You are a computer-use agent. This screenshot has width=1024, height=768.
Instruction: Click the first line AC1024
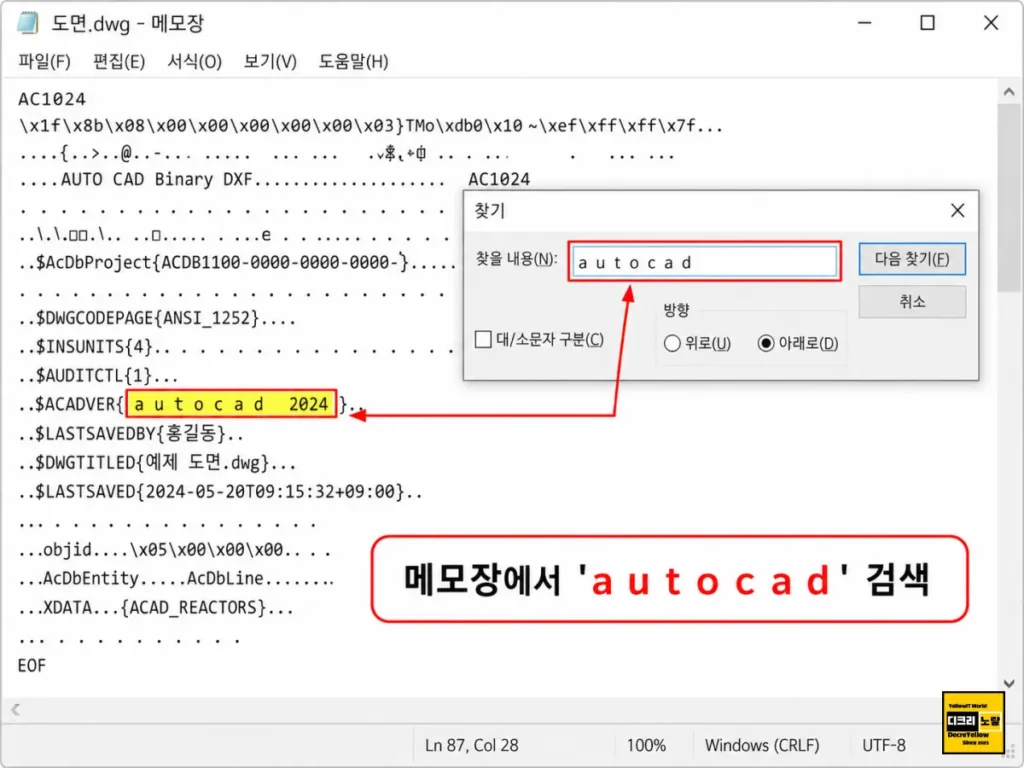point(52,99)
